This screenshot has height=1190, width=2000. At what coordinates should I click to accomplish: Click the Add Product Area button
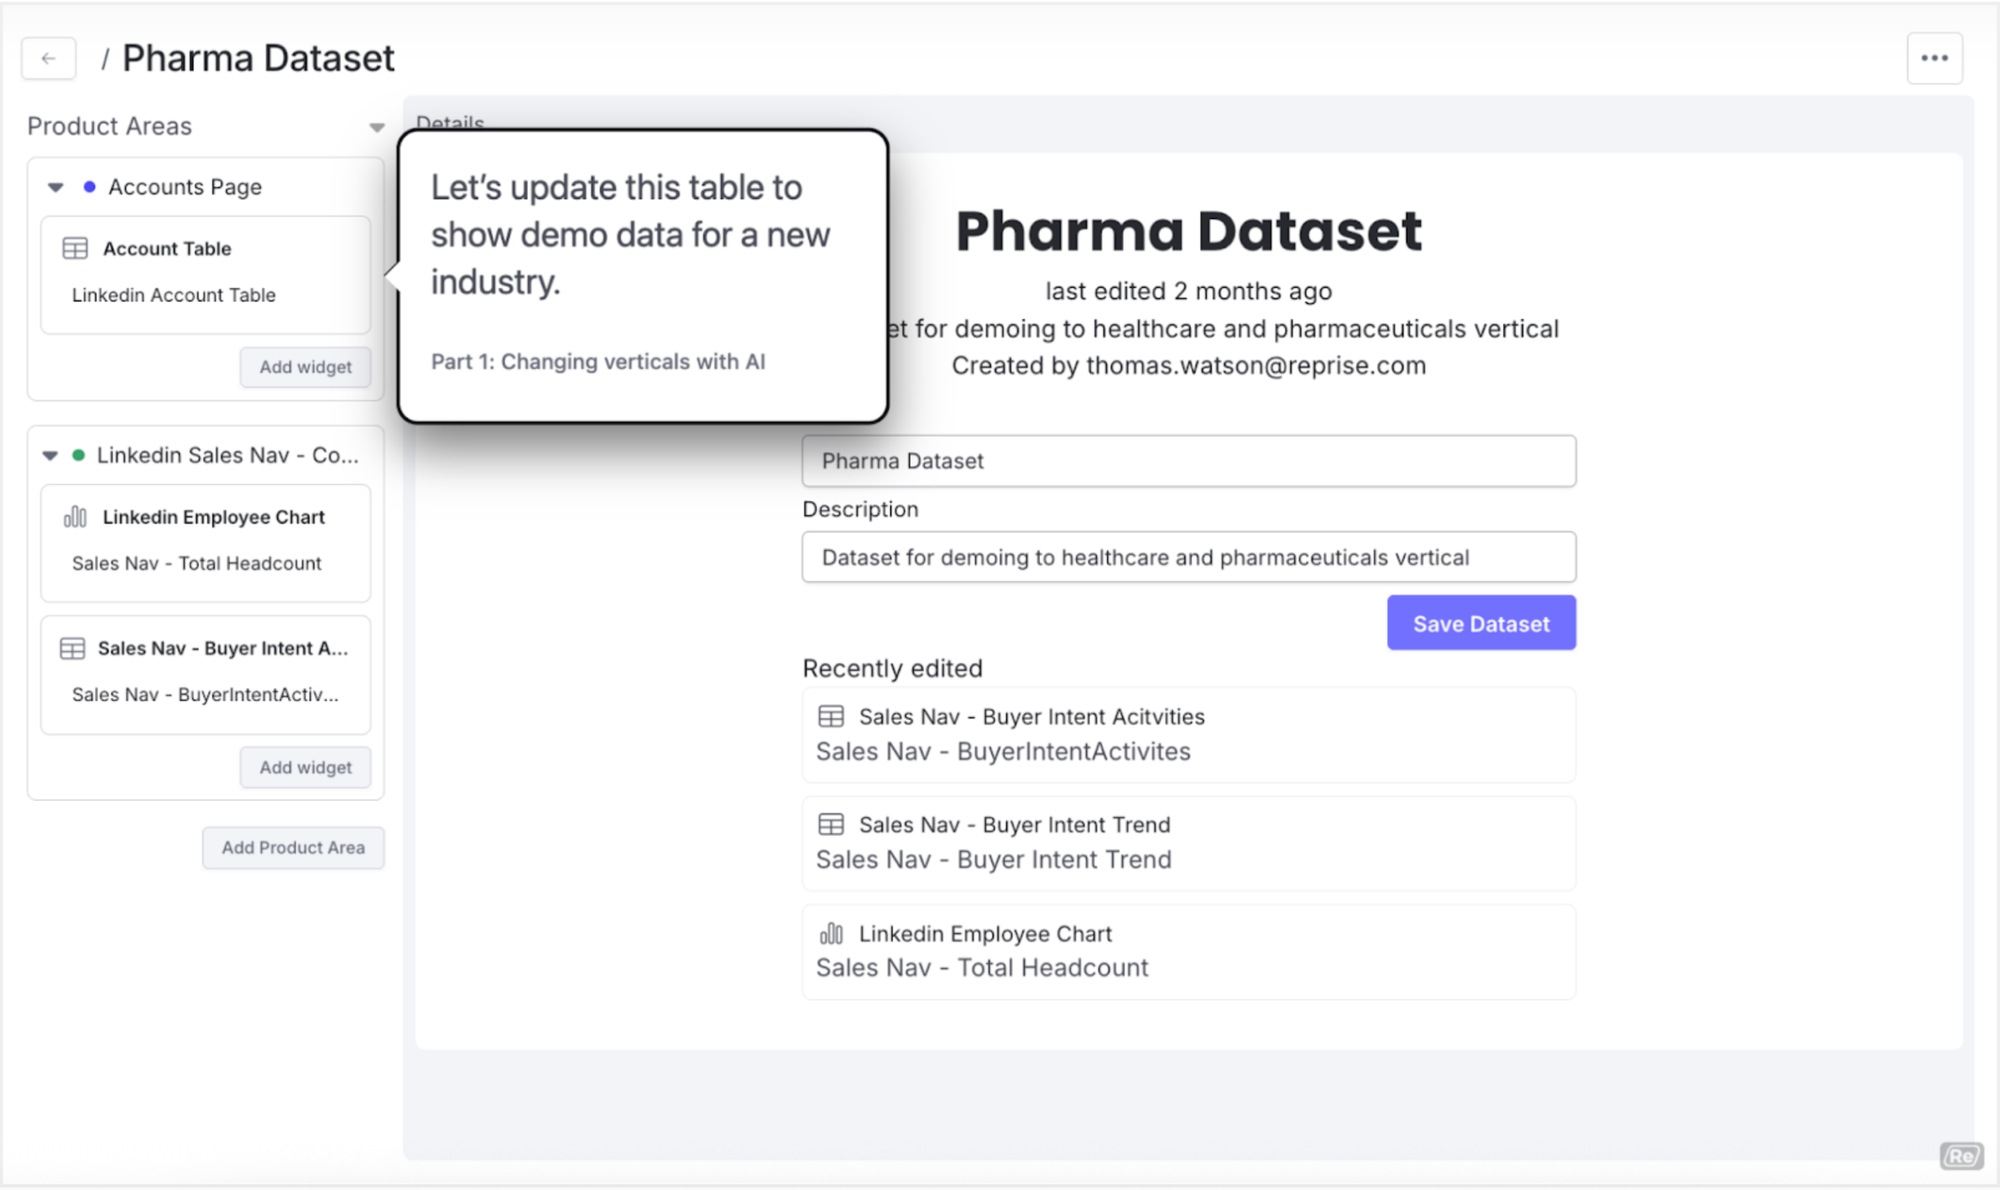pyautogui.click(x=293, y=848)
